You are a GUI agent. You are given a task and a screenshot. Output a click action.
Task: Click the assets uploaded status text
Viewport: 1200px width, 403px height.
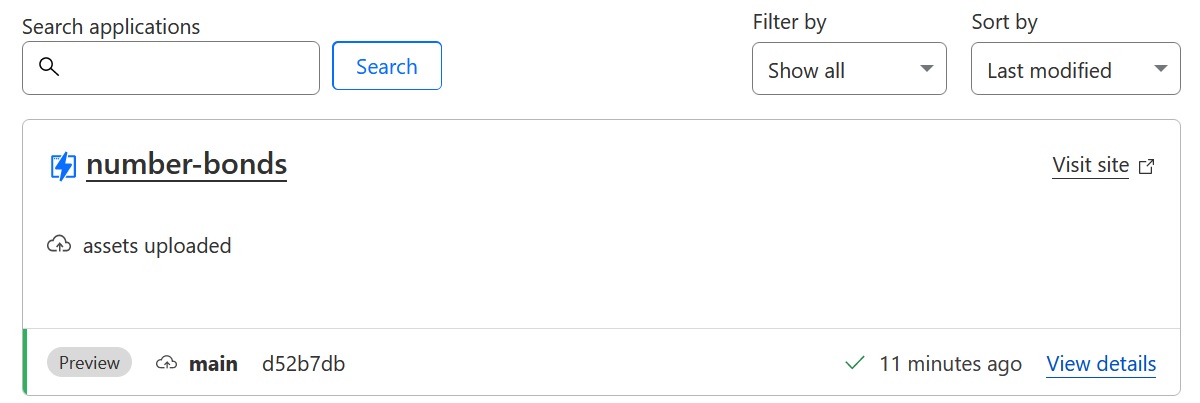click(x=157, y=245)
